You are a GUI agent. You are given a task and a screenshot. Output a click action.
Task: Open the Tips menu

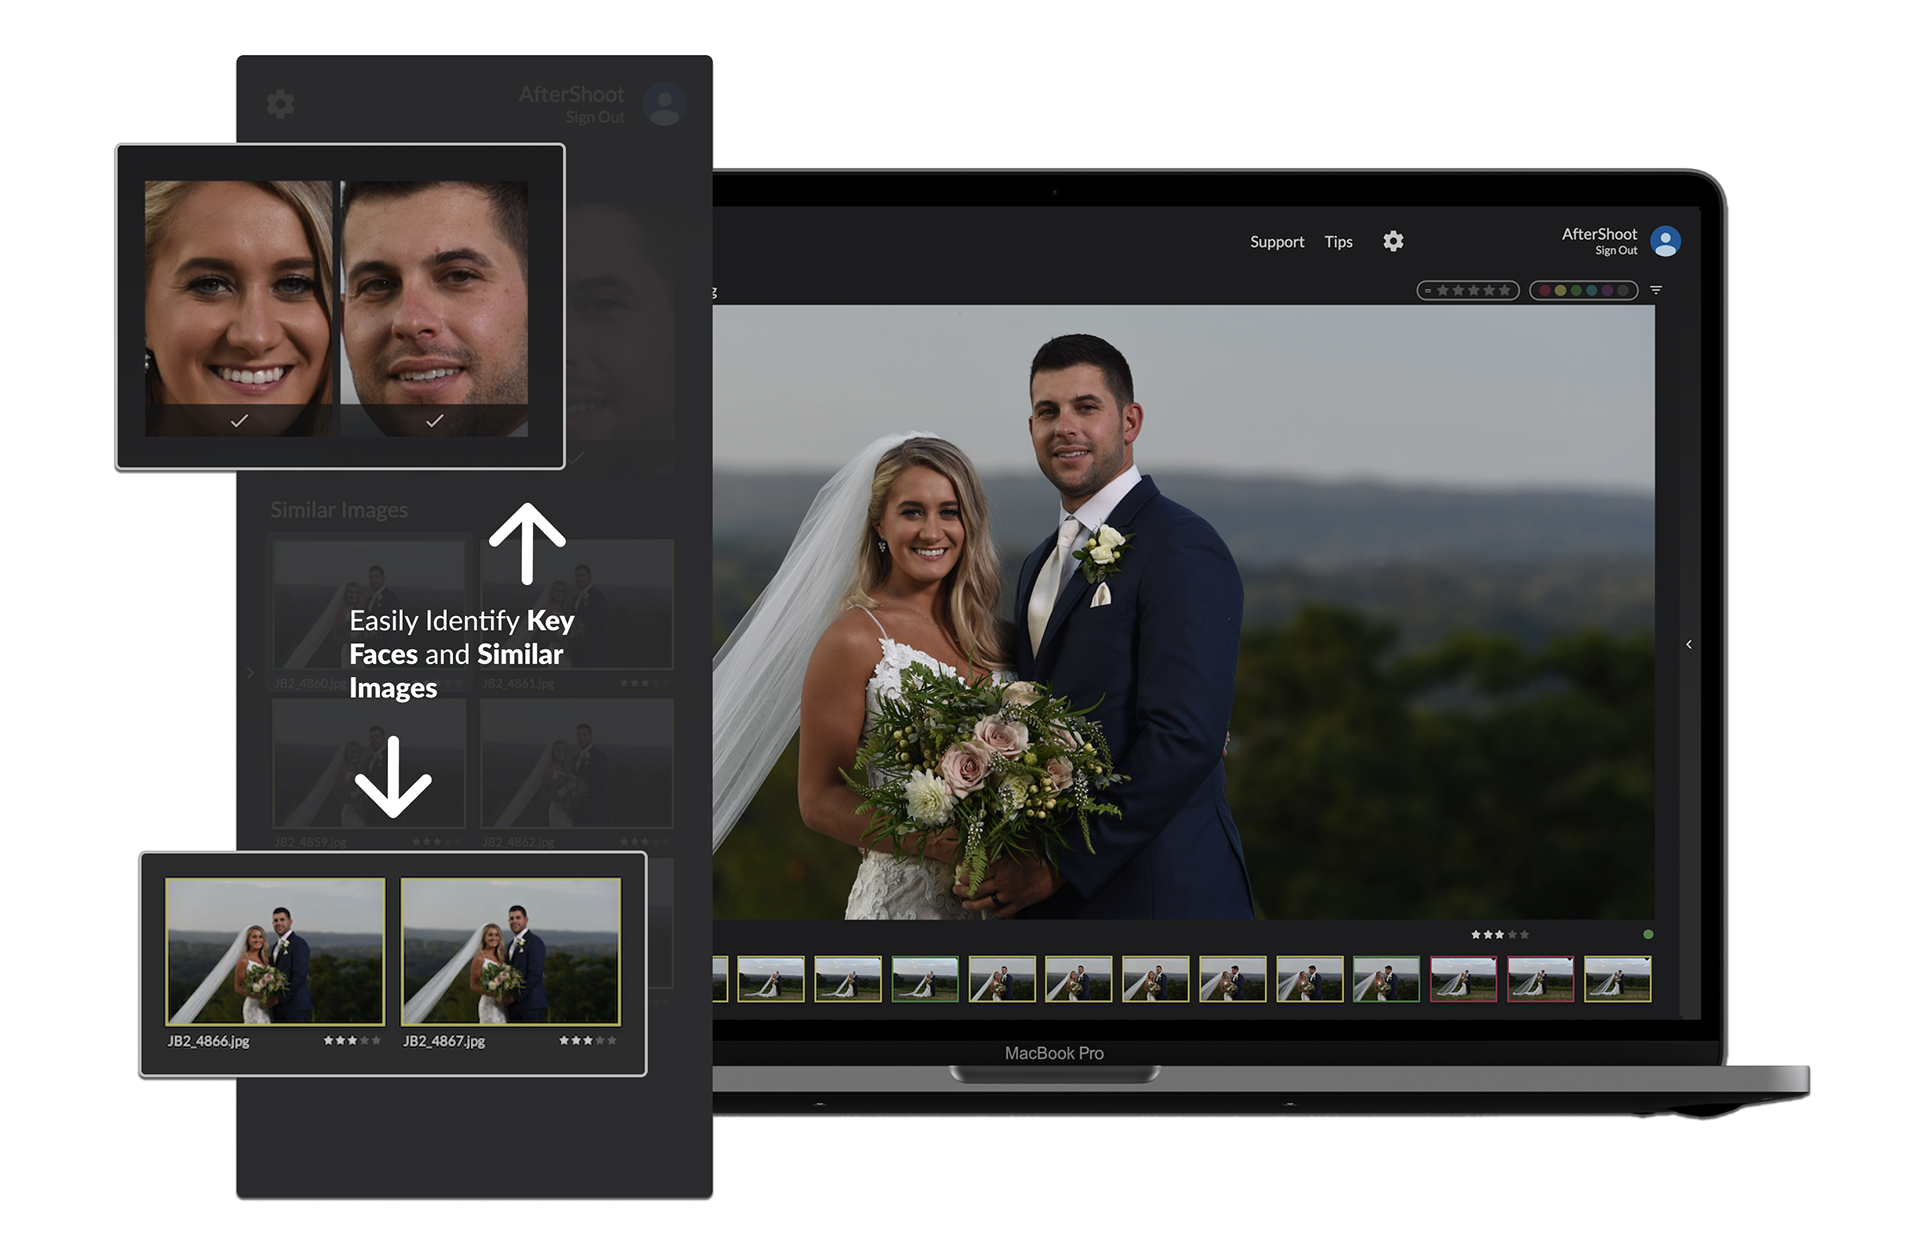(1338, 242)
